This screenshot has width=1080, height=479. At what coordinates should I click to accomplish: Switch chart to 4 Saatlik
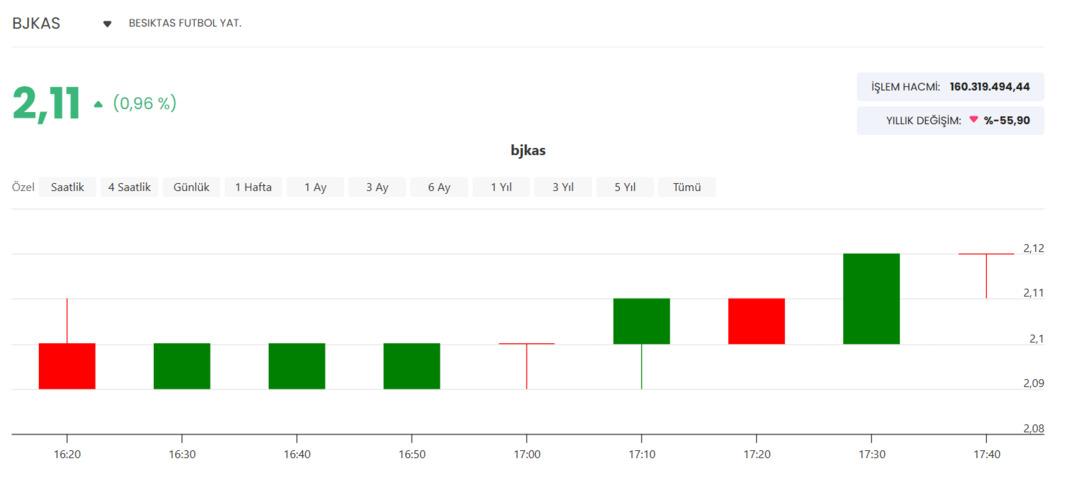pyautogui.click(x=129, y=187)
